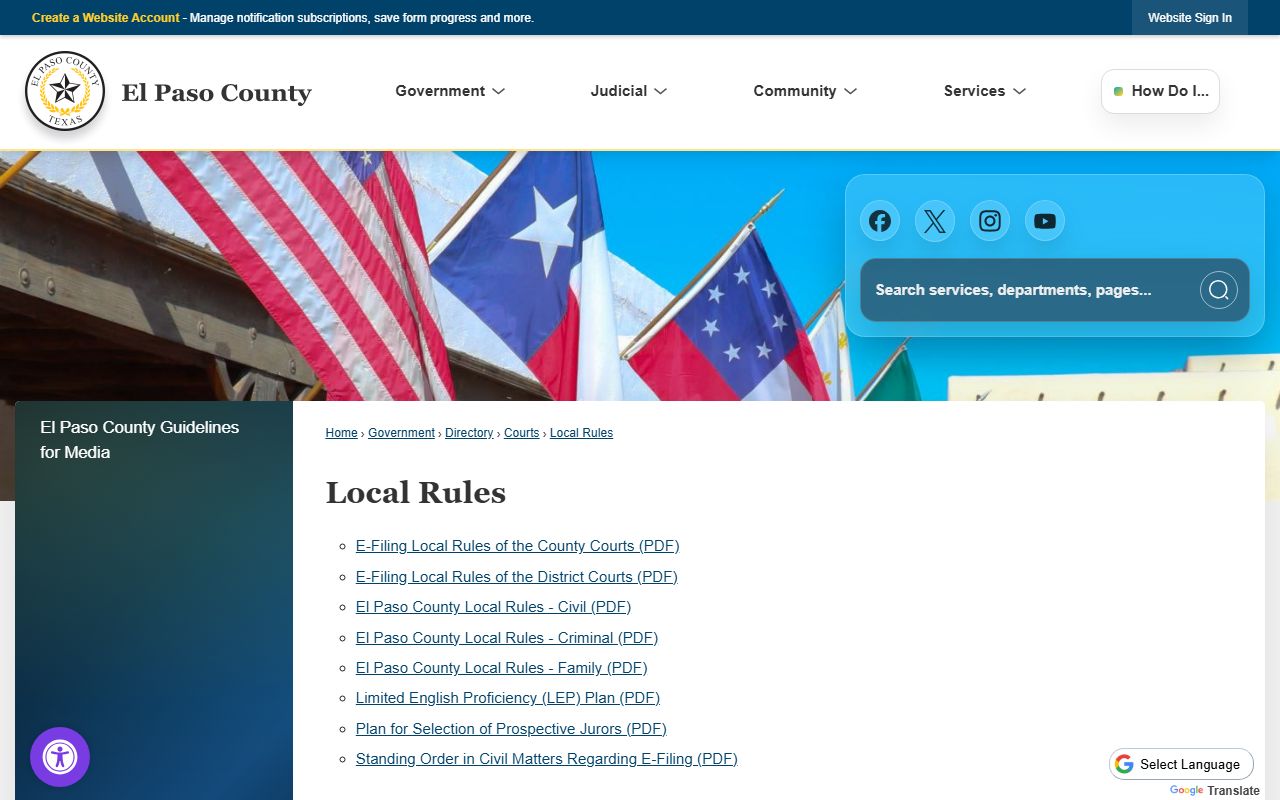Open the Instagram social icon
This screenshot has width=1280, height=800.
(x=990, y=221)
